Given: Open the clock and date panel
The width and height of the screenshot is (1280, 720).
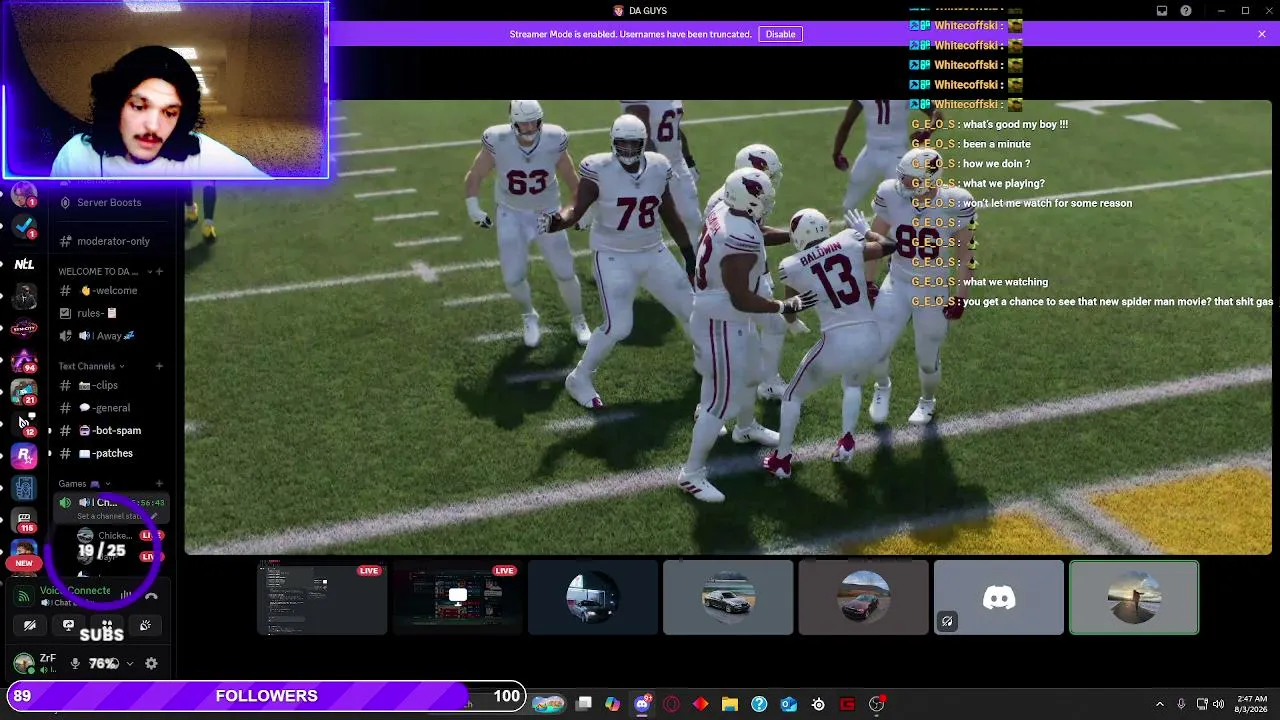Looking at the screenshot, I should (x=1252, y=704).
